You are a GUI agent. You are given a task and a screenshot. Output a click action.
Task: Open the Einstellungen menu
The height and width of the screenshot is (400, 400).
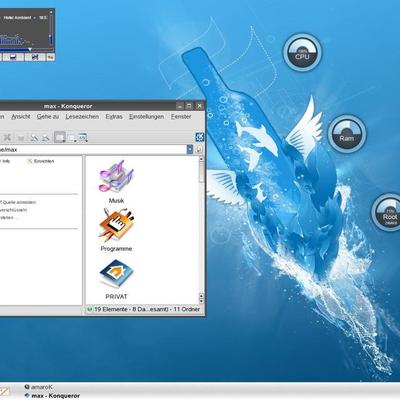(146, 117)
